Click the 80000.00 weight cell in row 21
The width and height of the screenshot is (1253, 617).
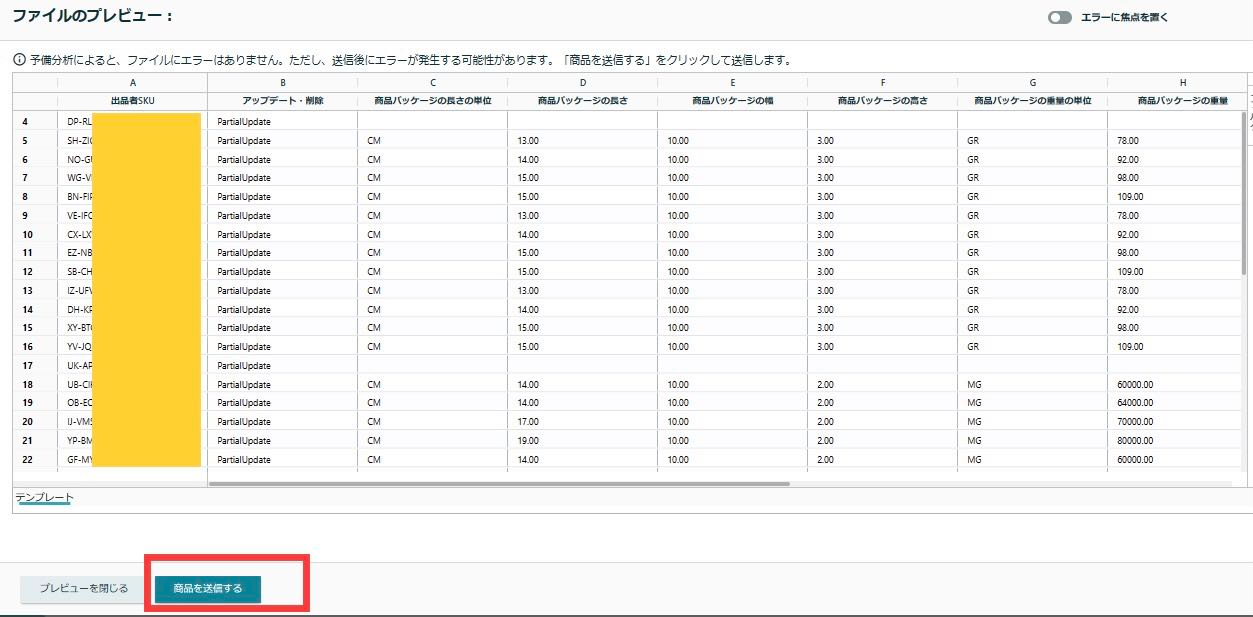[x=1135, y=441]
